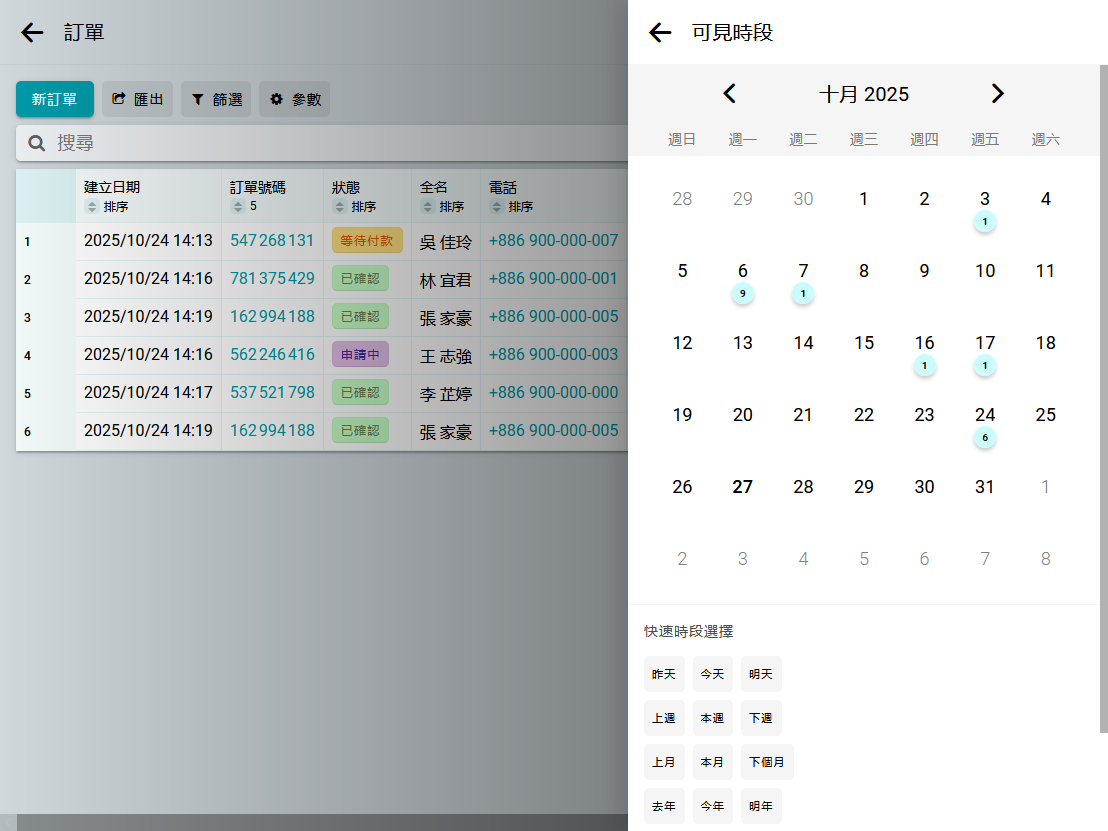The image size is (1108, 831).
Task: Open order number 547268131 link
Action: pos(272,241)
